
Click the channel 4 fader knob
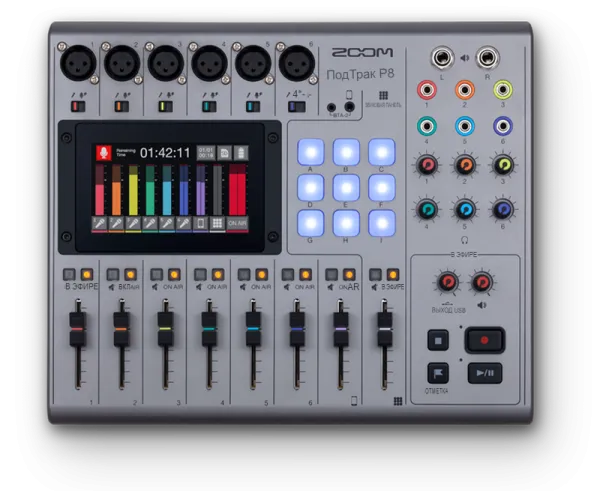click(209, 324)
